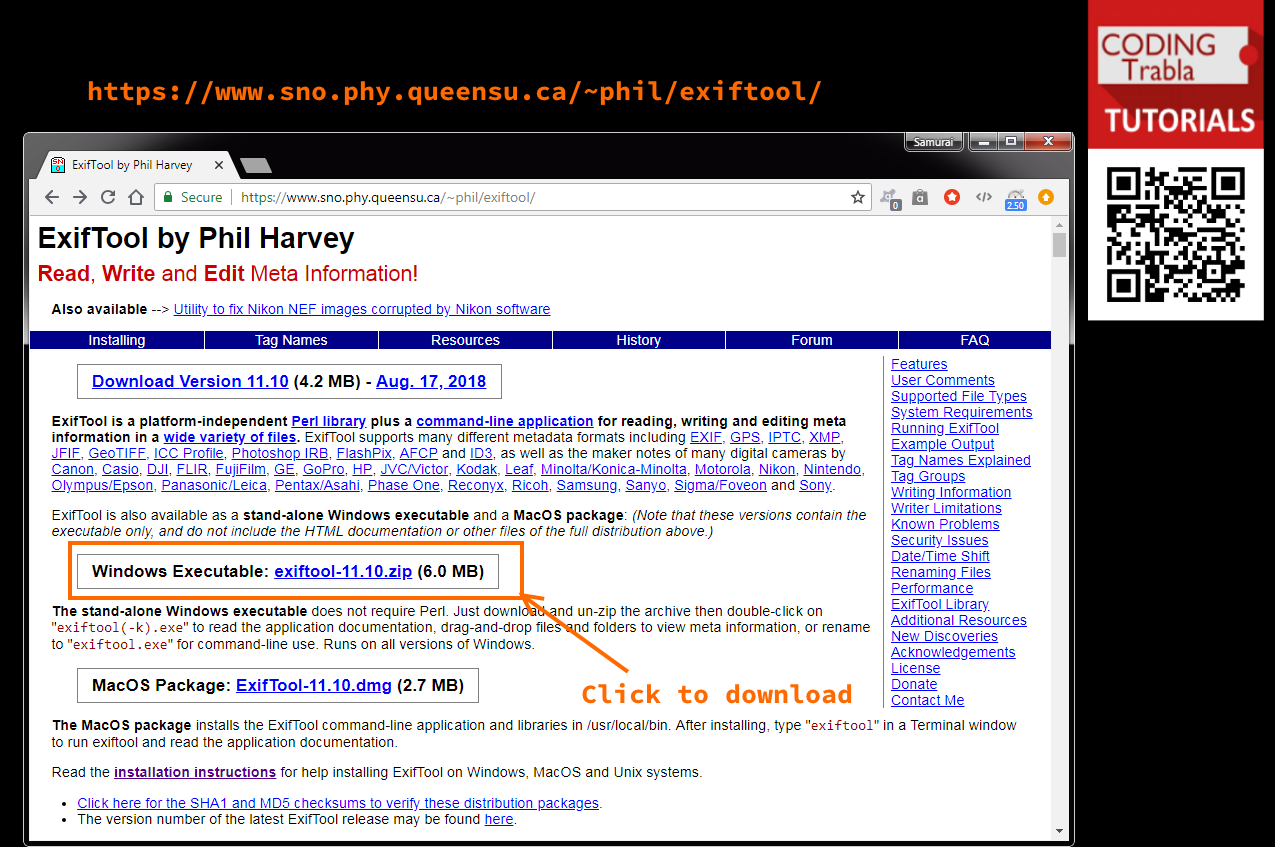1275x847 pixels.
Task: Click the page scrollbar down arrow
Action: coord(1060,830)
